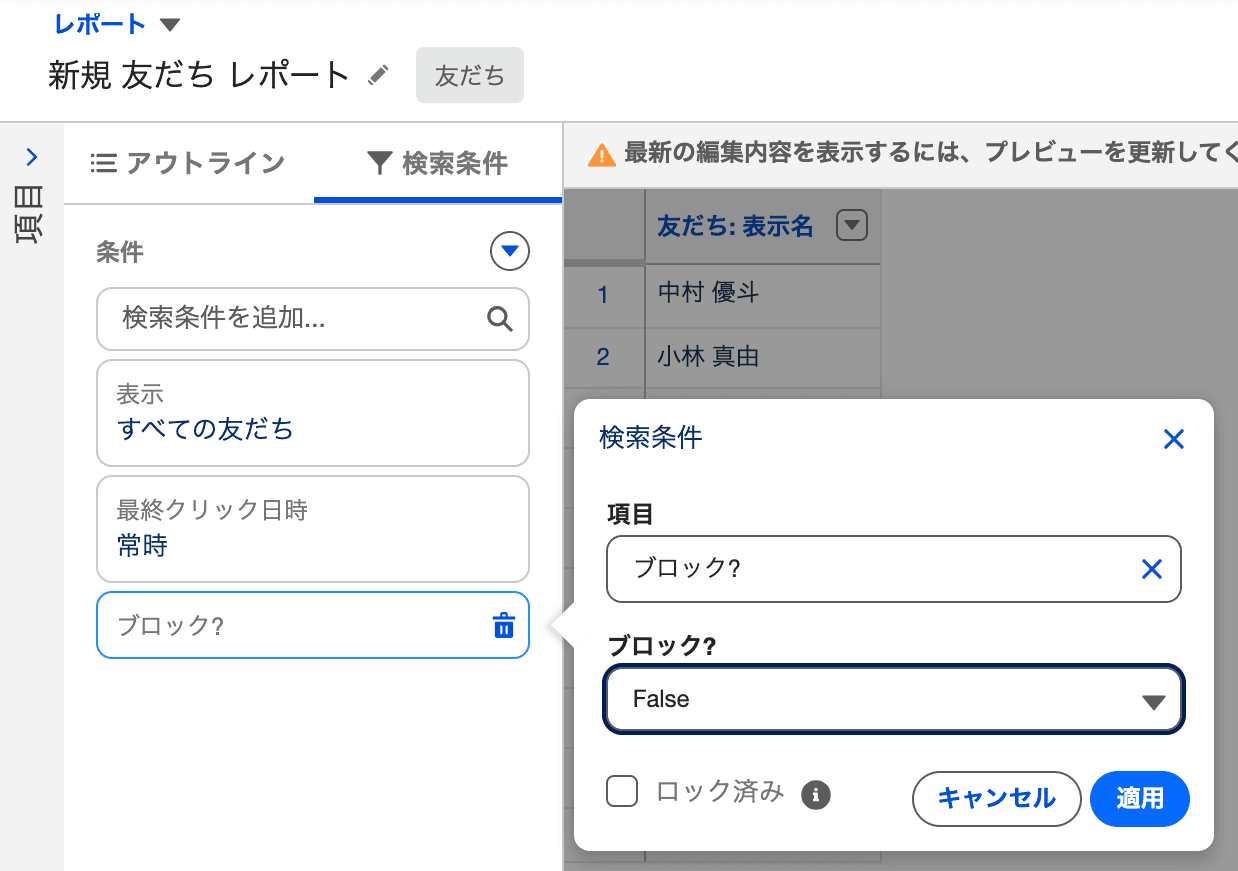Click the 適用 button

tap(1140, 798)
